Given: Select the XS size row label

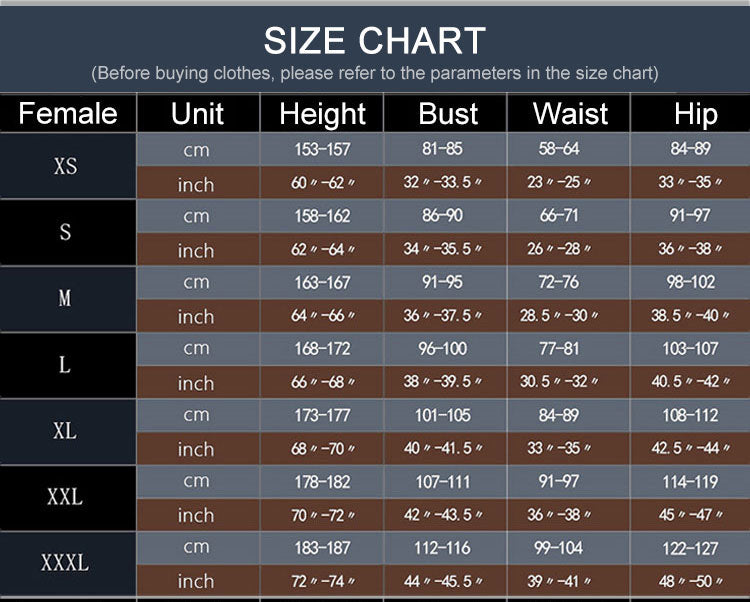Looking at the screenshot, I should coord(66,166).
